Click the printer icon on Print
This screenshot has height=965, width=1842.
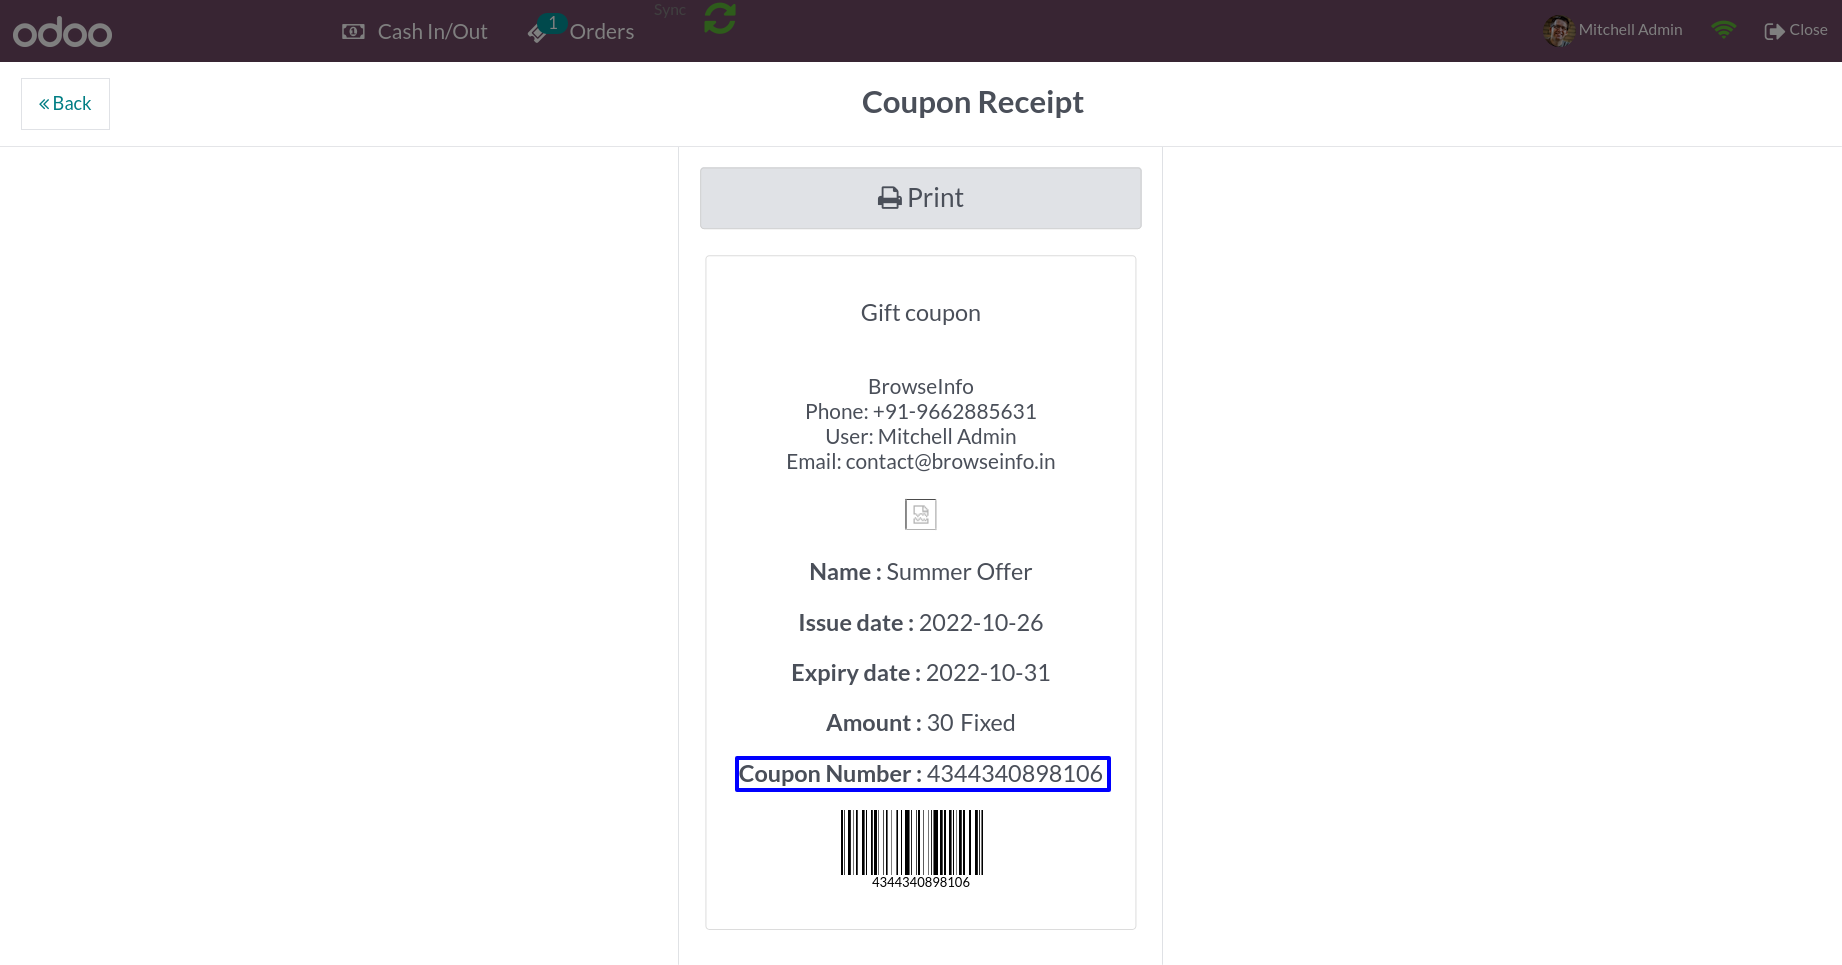pos(889,198)
